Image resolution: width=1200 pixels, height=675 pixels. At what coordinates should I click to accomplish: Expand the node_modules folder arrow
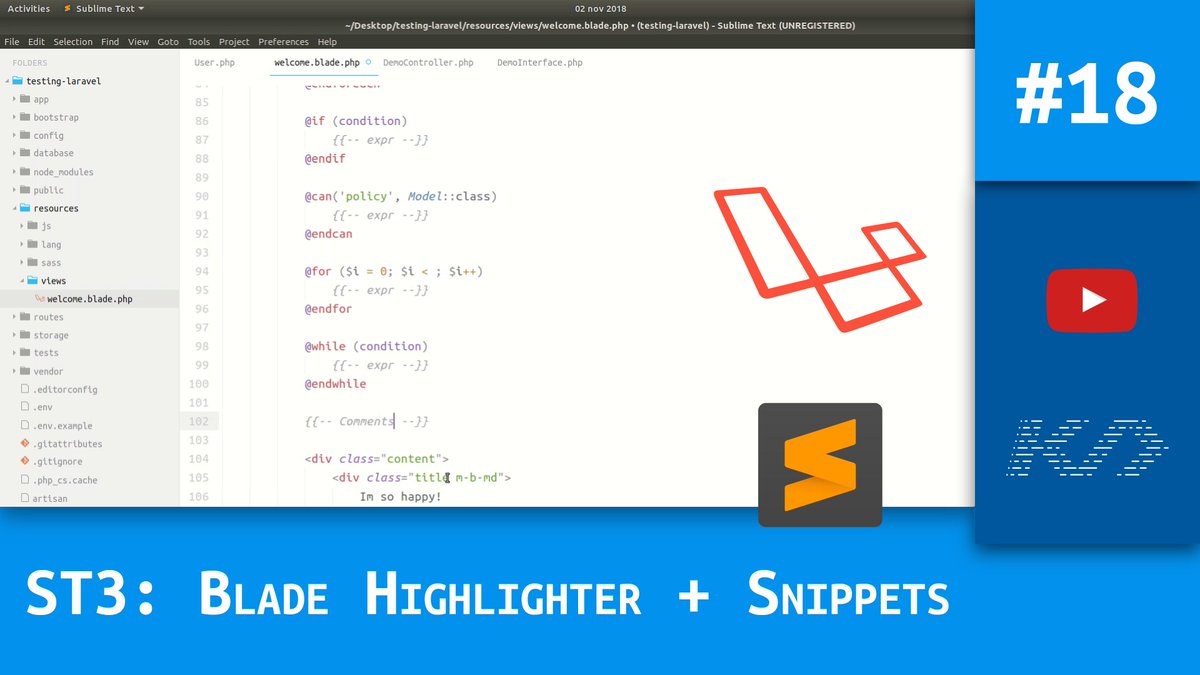coord(14,172)
